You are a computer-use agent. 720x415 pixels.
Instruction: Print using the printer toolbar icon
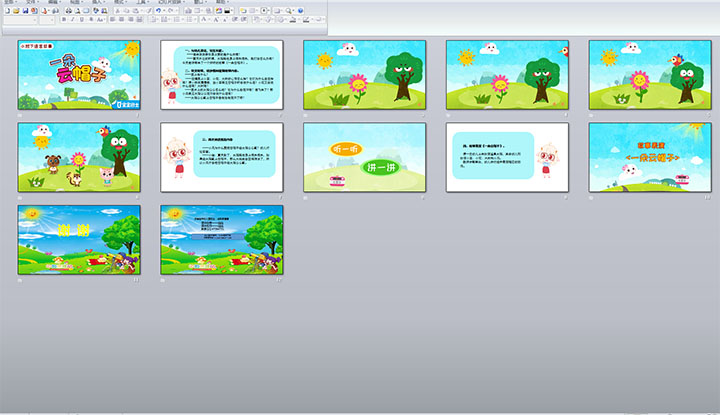click(x=68, y=11)
